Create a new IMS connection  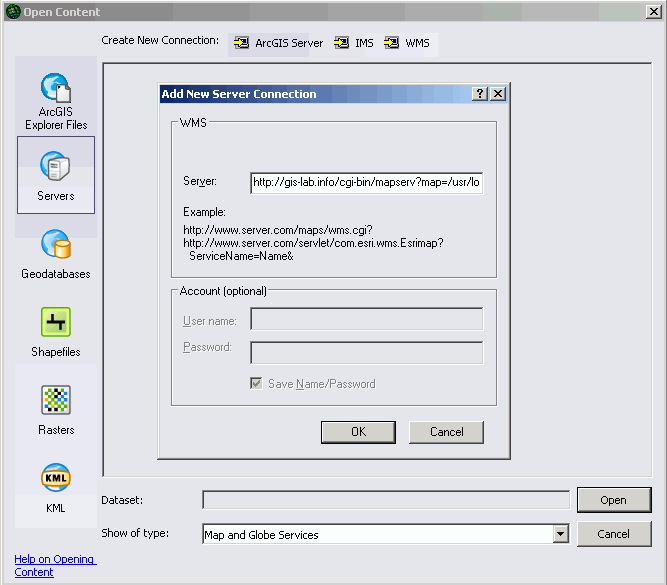pyautogui.click(x=353, y=43)
